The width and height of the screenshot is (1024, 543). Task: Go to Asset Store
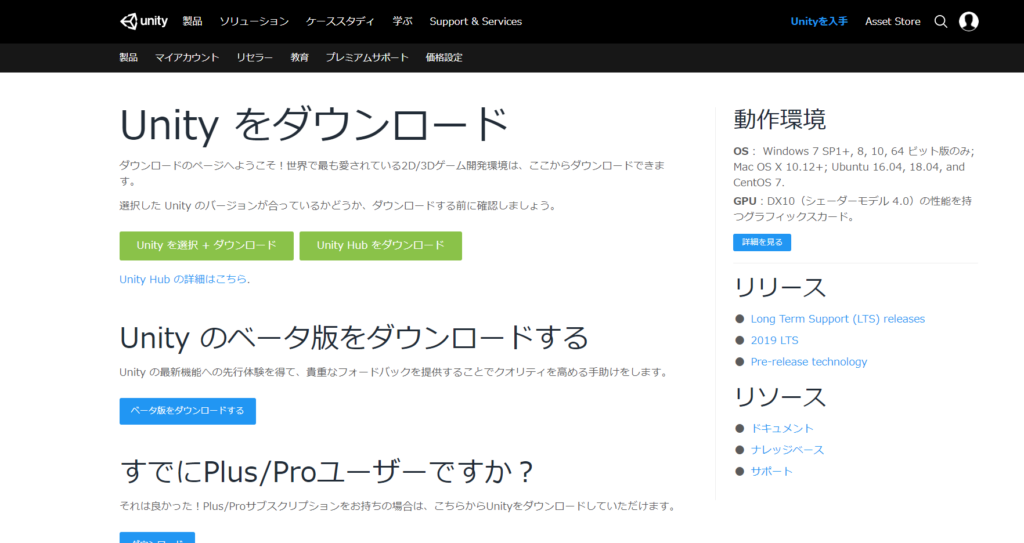[x=893, y=22]
